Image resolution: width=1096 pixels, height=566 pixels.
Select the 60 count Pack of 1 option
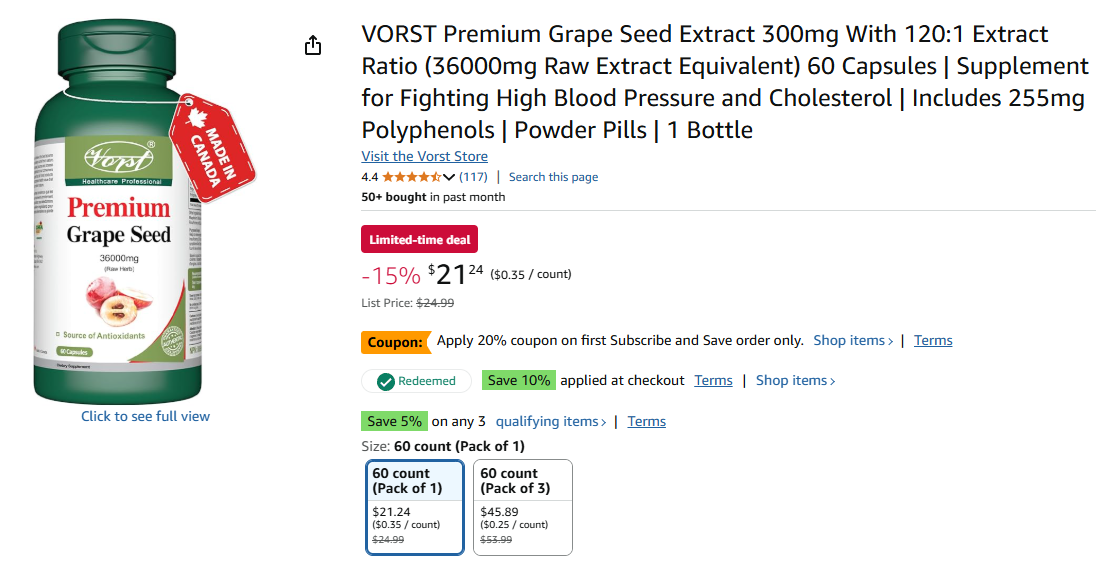tap(415, 507)
